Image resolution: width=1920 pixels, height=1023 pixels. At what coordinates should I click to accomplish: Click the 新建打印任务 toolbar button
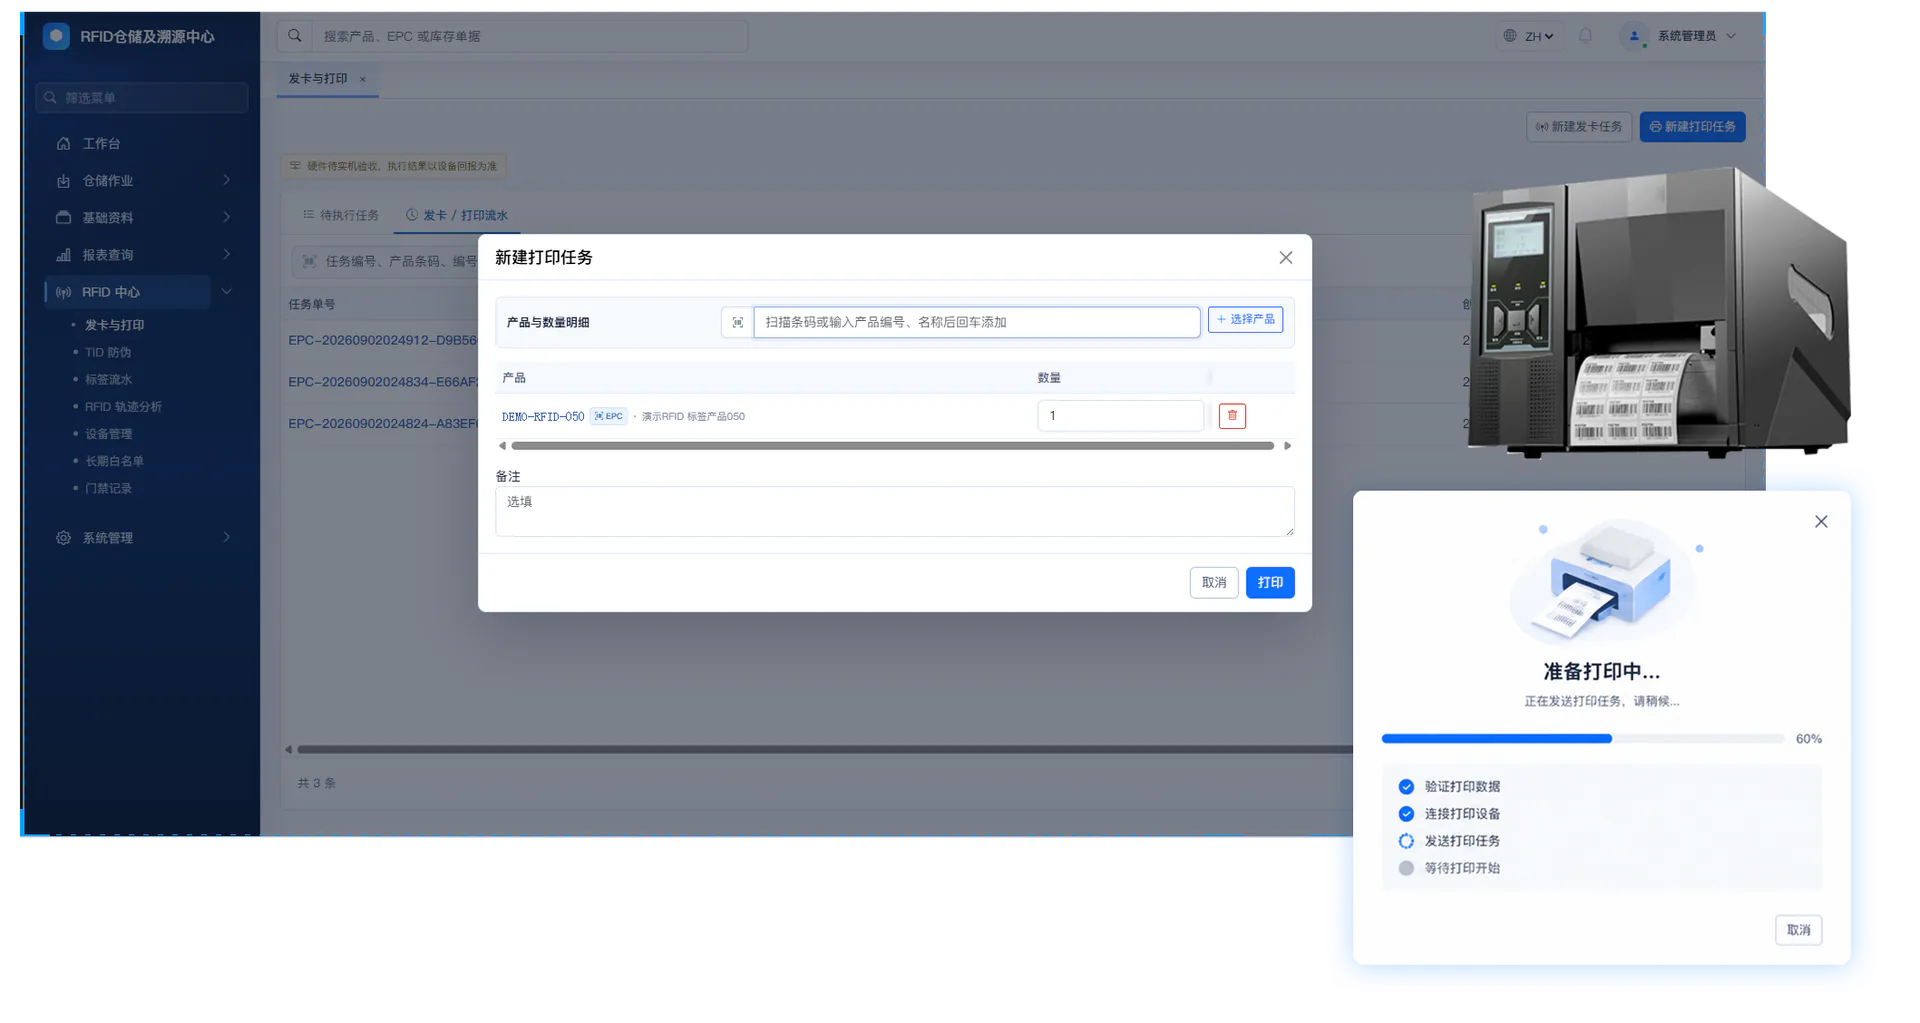[1692, 127]
